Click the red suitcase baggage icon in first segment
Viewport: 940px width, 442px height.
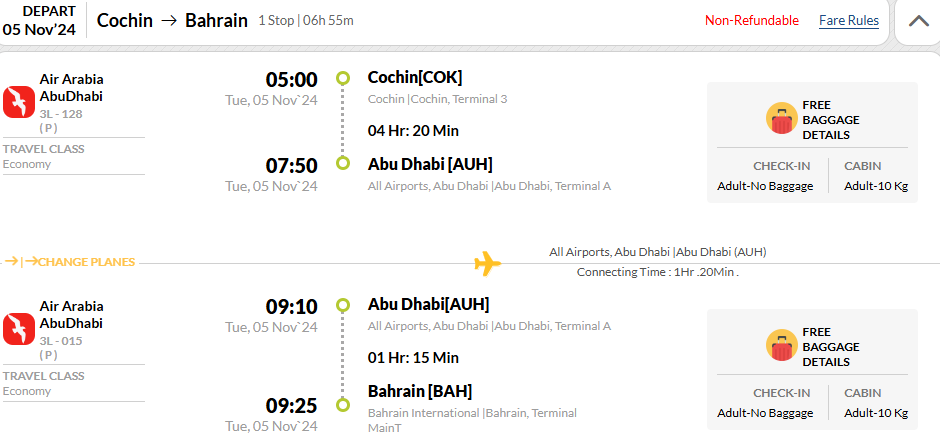pyautogui.click(x=782, y=119)
